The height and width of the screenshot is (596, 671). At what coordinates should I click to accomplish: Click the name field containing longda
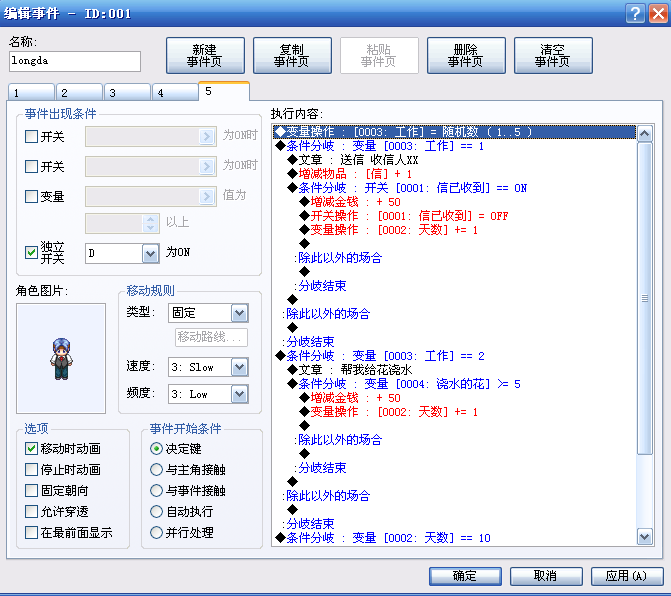(75, 61)
